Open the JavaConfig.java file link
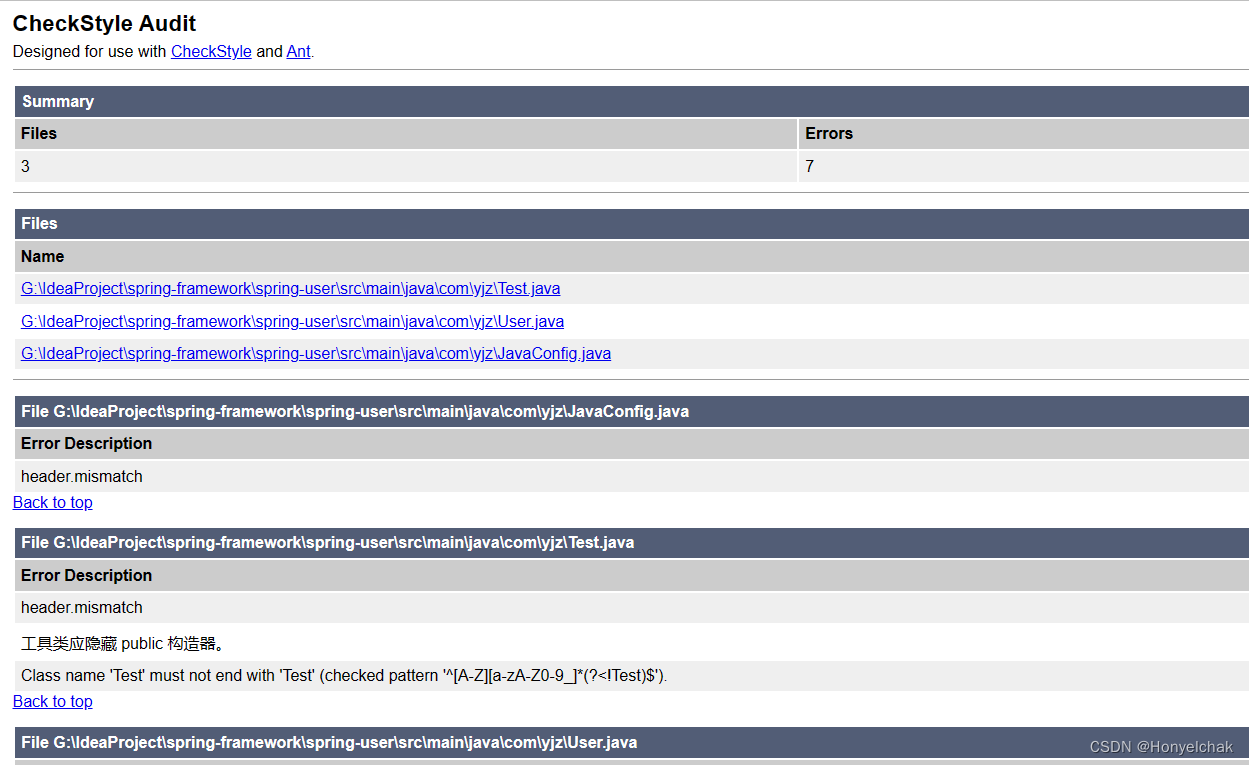 click(315, 353)
